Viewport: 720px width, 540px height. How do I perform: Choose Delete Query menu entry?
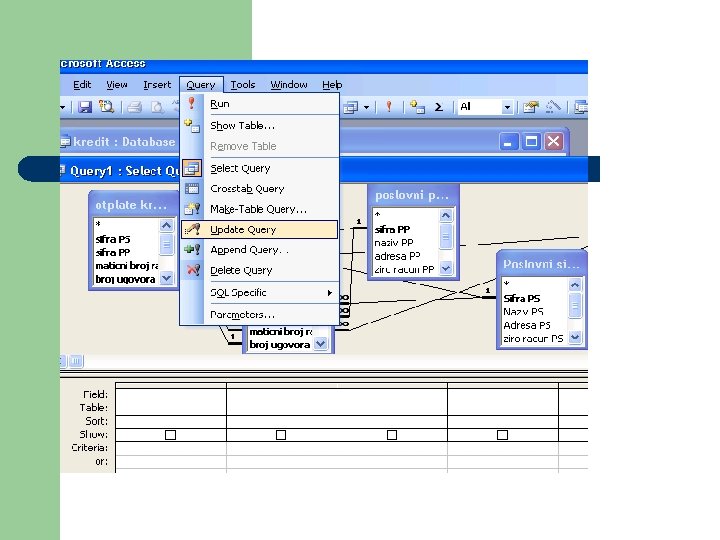tap(259, 270)
